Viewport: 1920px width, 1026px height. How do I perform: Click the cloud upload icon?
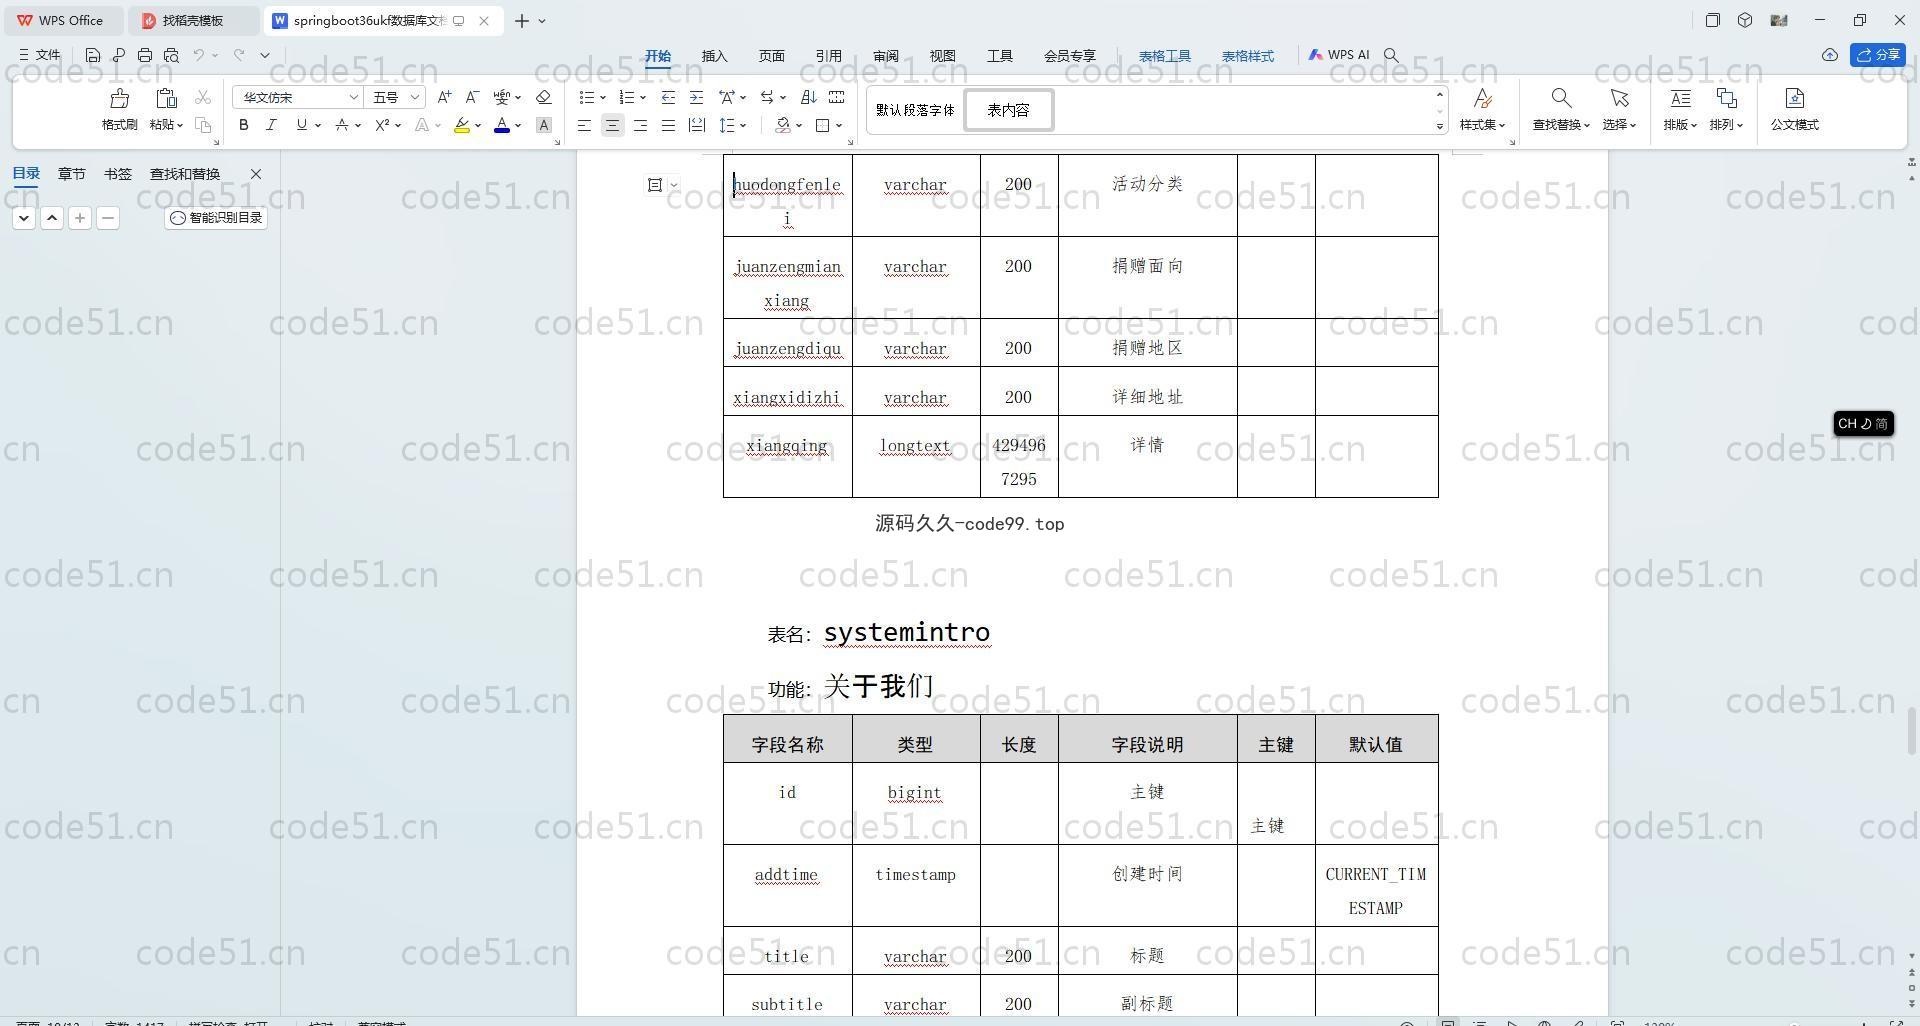(x=1830, y=55)
